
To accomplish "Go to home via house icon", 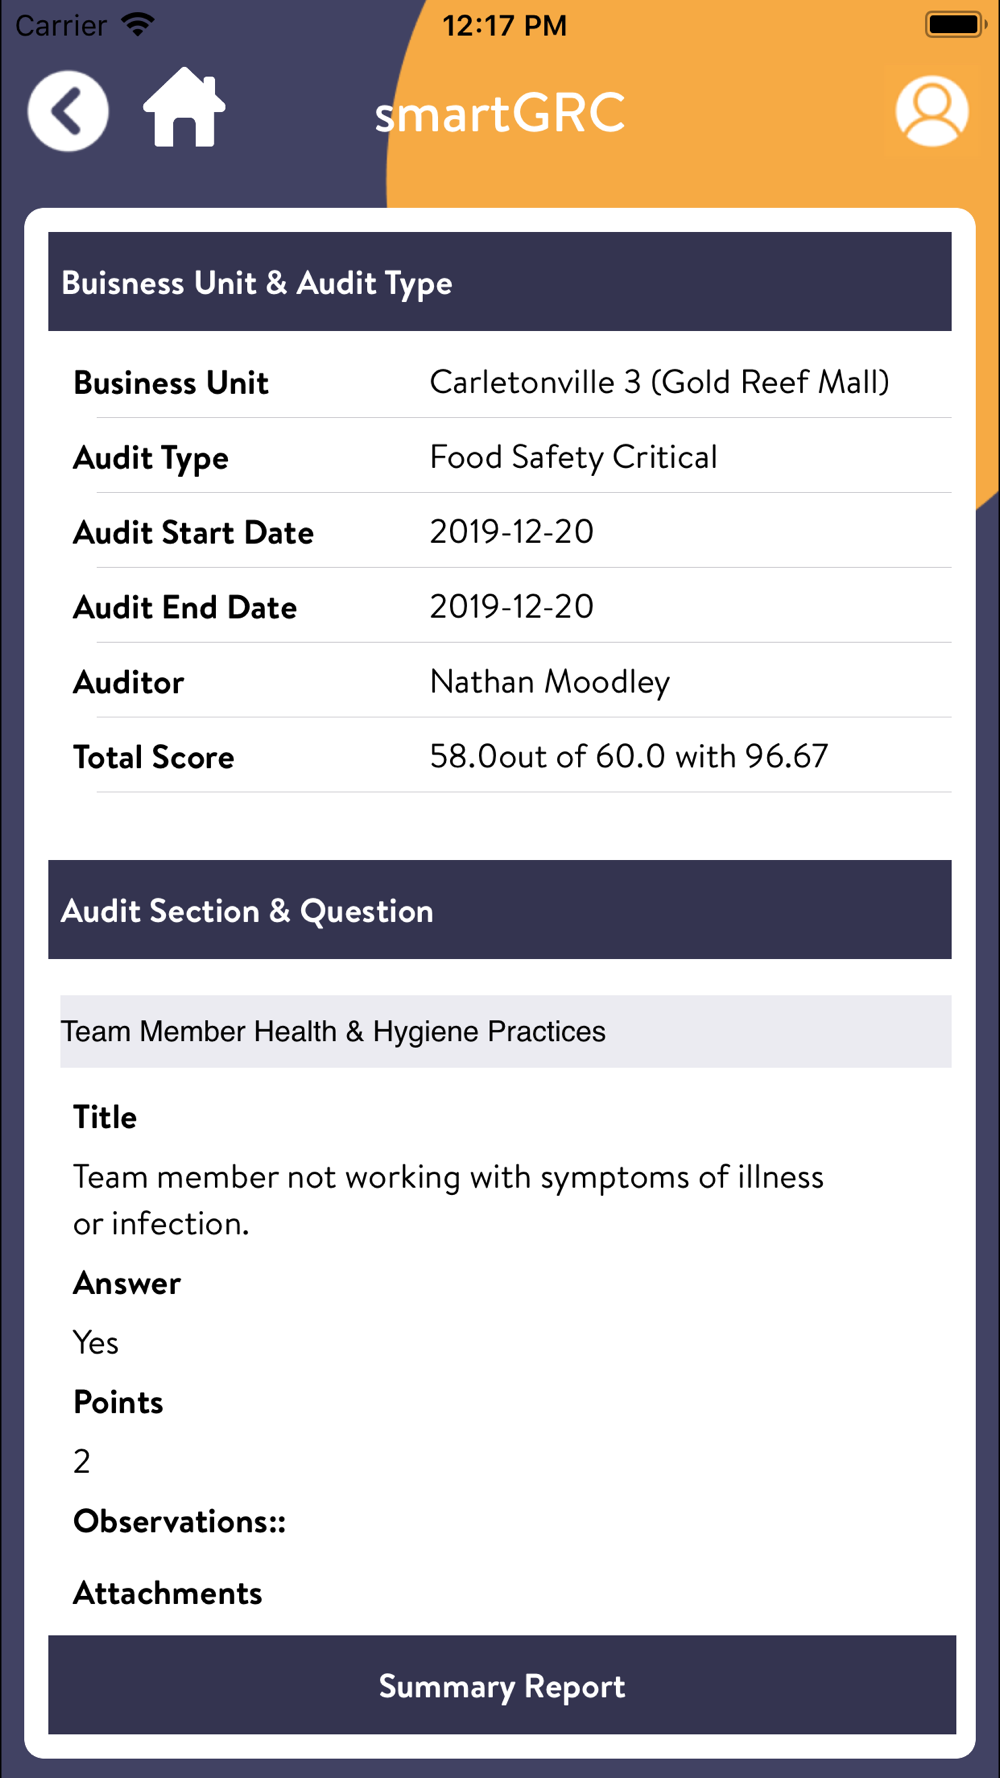I will (184, 108).
